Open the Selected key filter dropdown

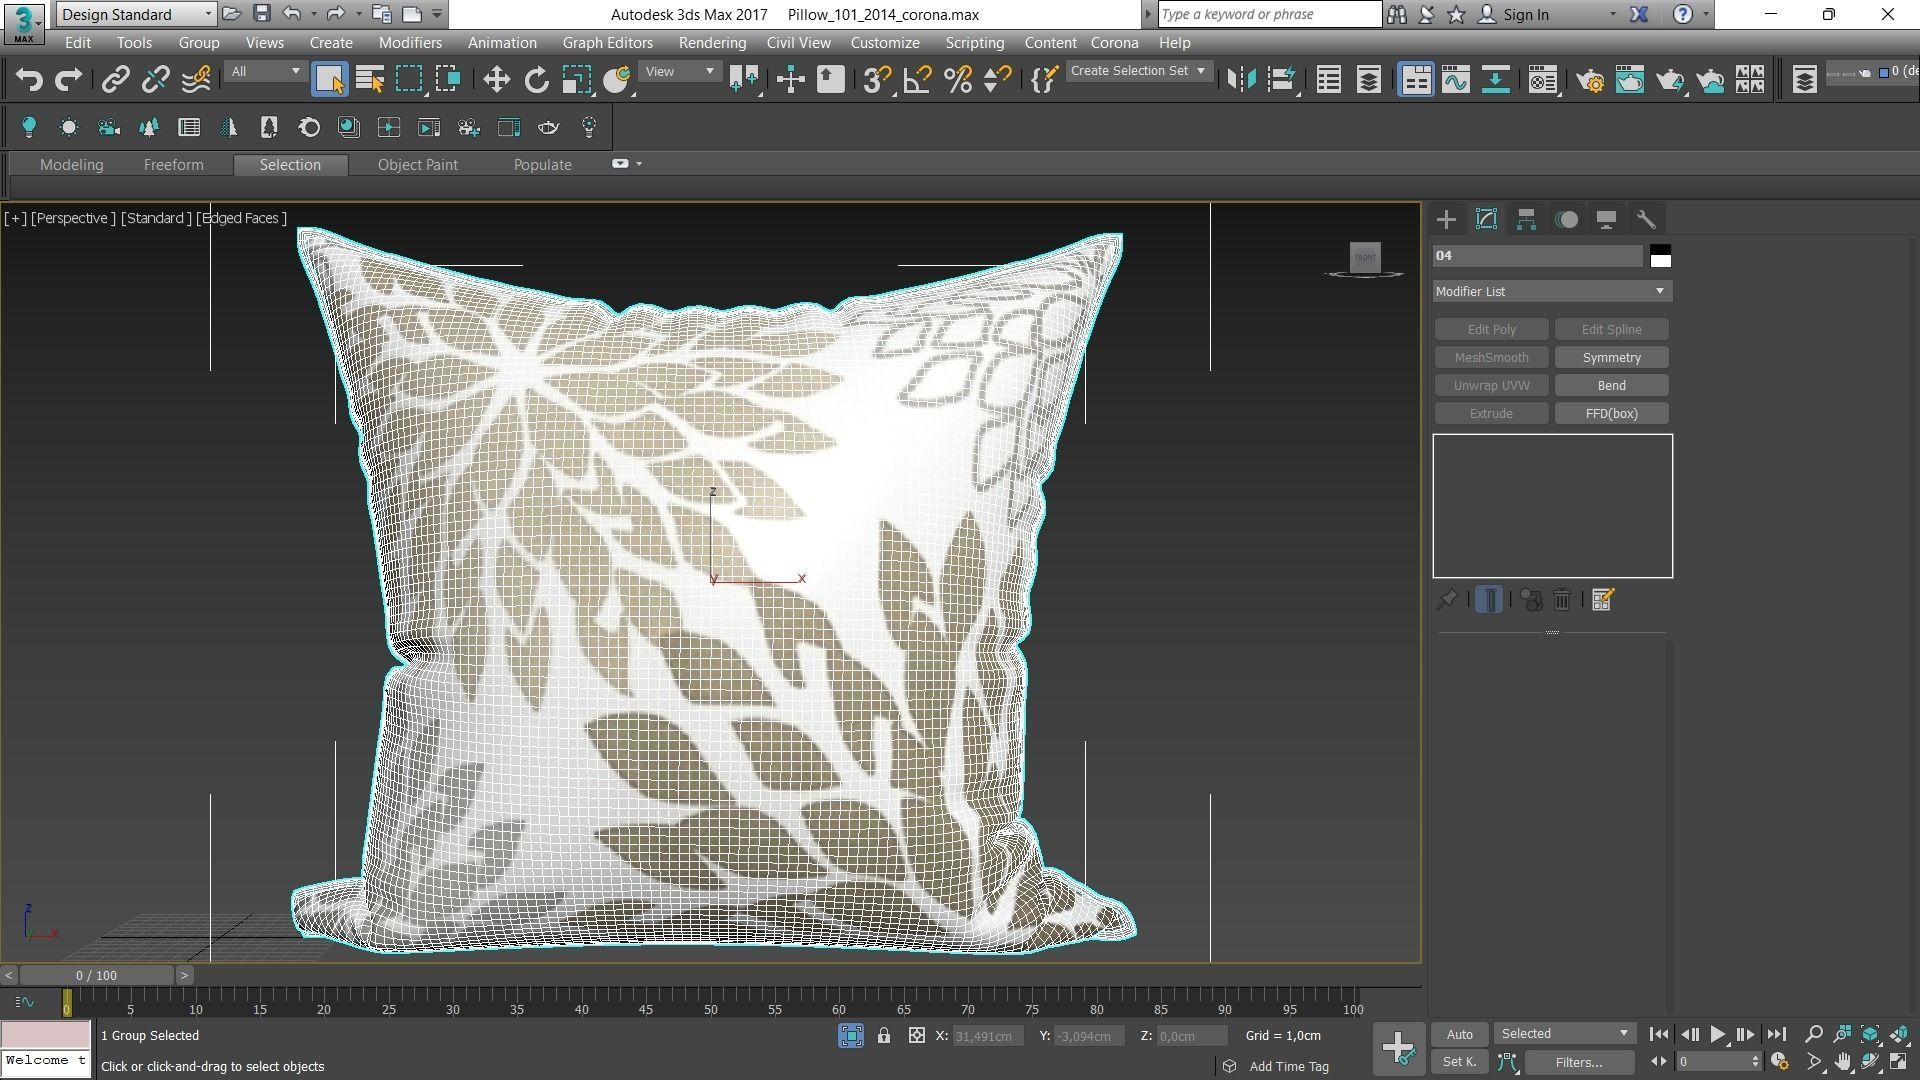[1564, 1034]
